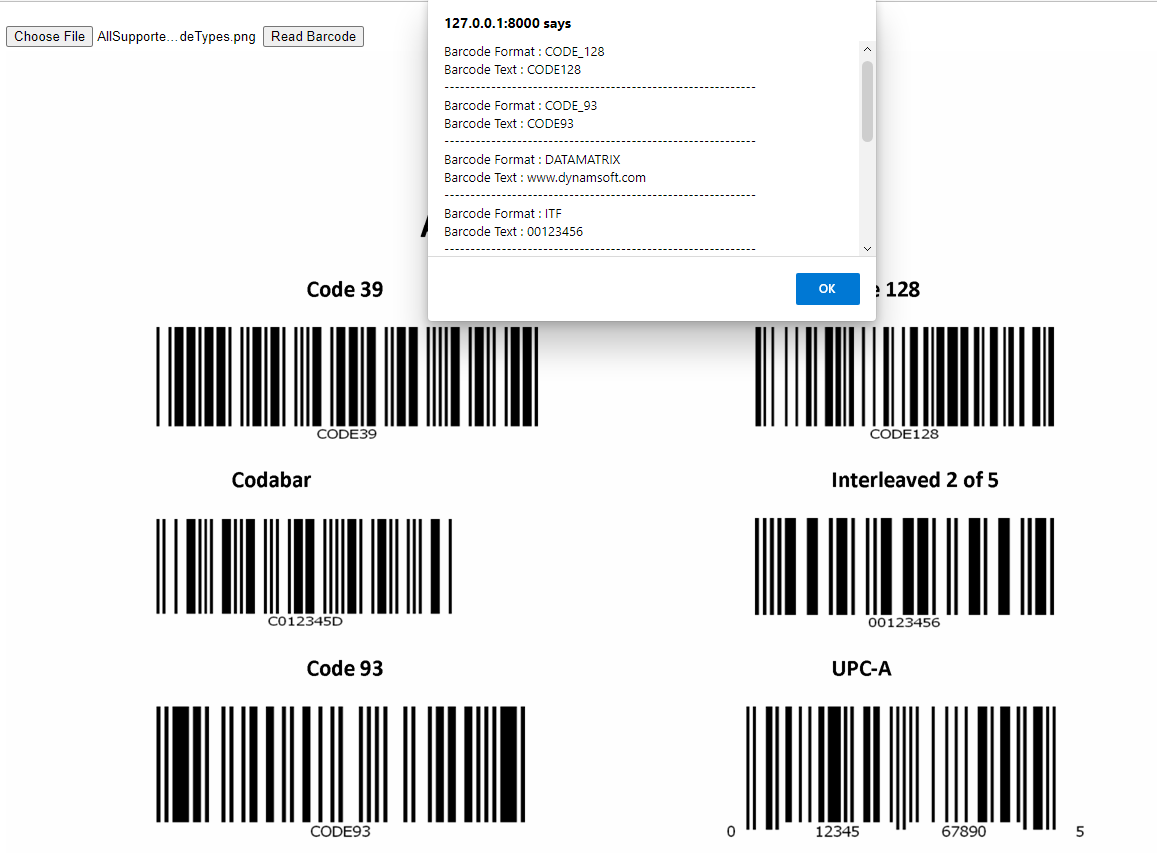Click the Interleaved 2 of 5 barcode
Viewport: 1157px width, 853px height.
(x=904, y=566)
